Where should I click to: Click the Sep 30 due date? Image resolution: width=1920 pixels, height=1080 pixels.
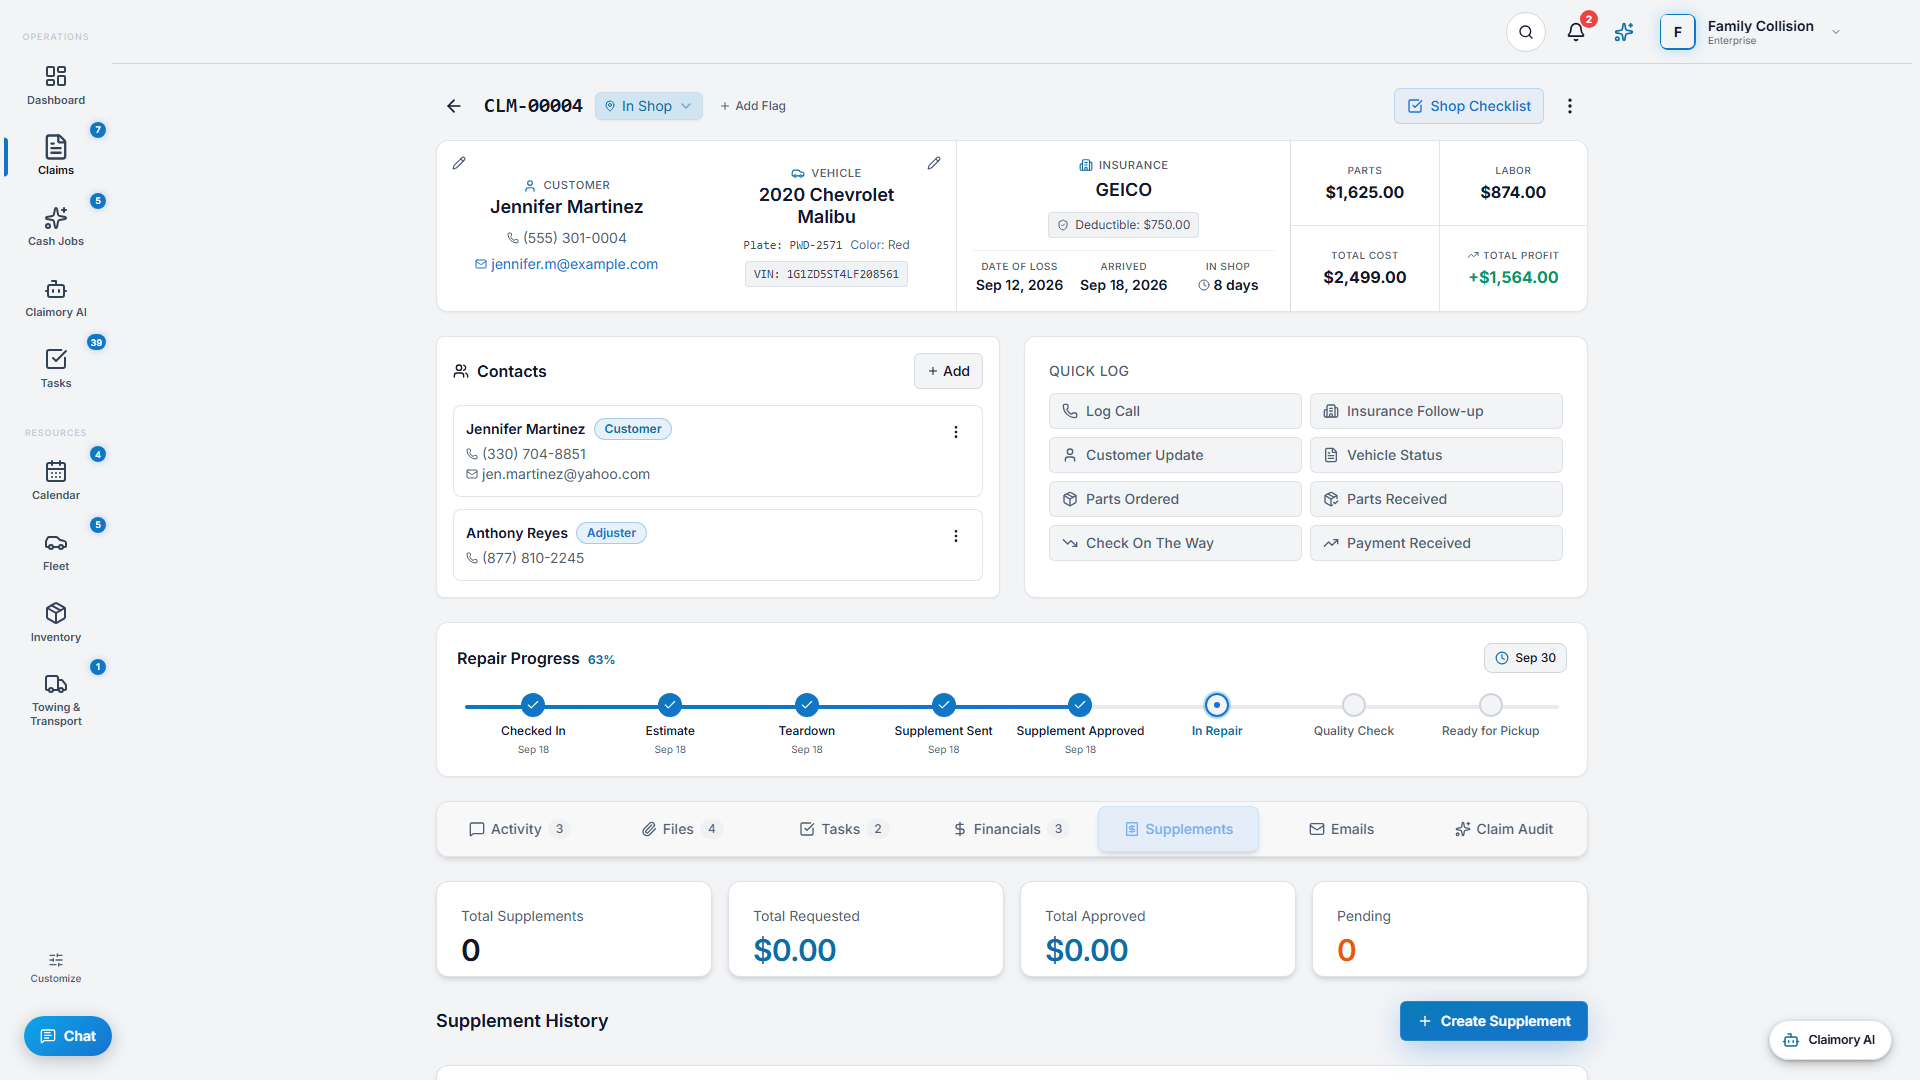click(x=1525, y=658)
